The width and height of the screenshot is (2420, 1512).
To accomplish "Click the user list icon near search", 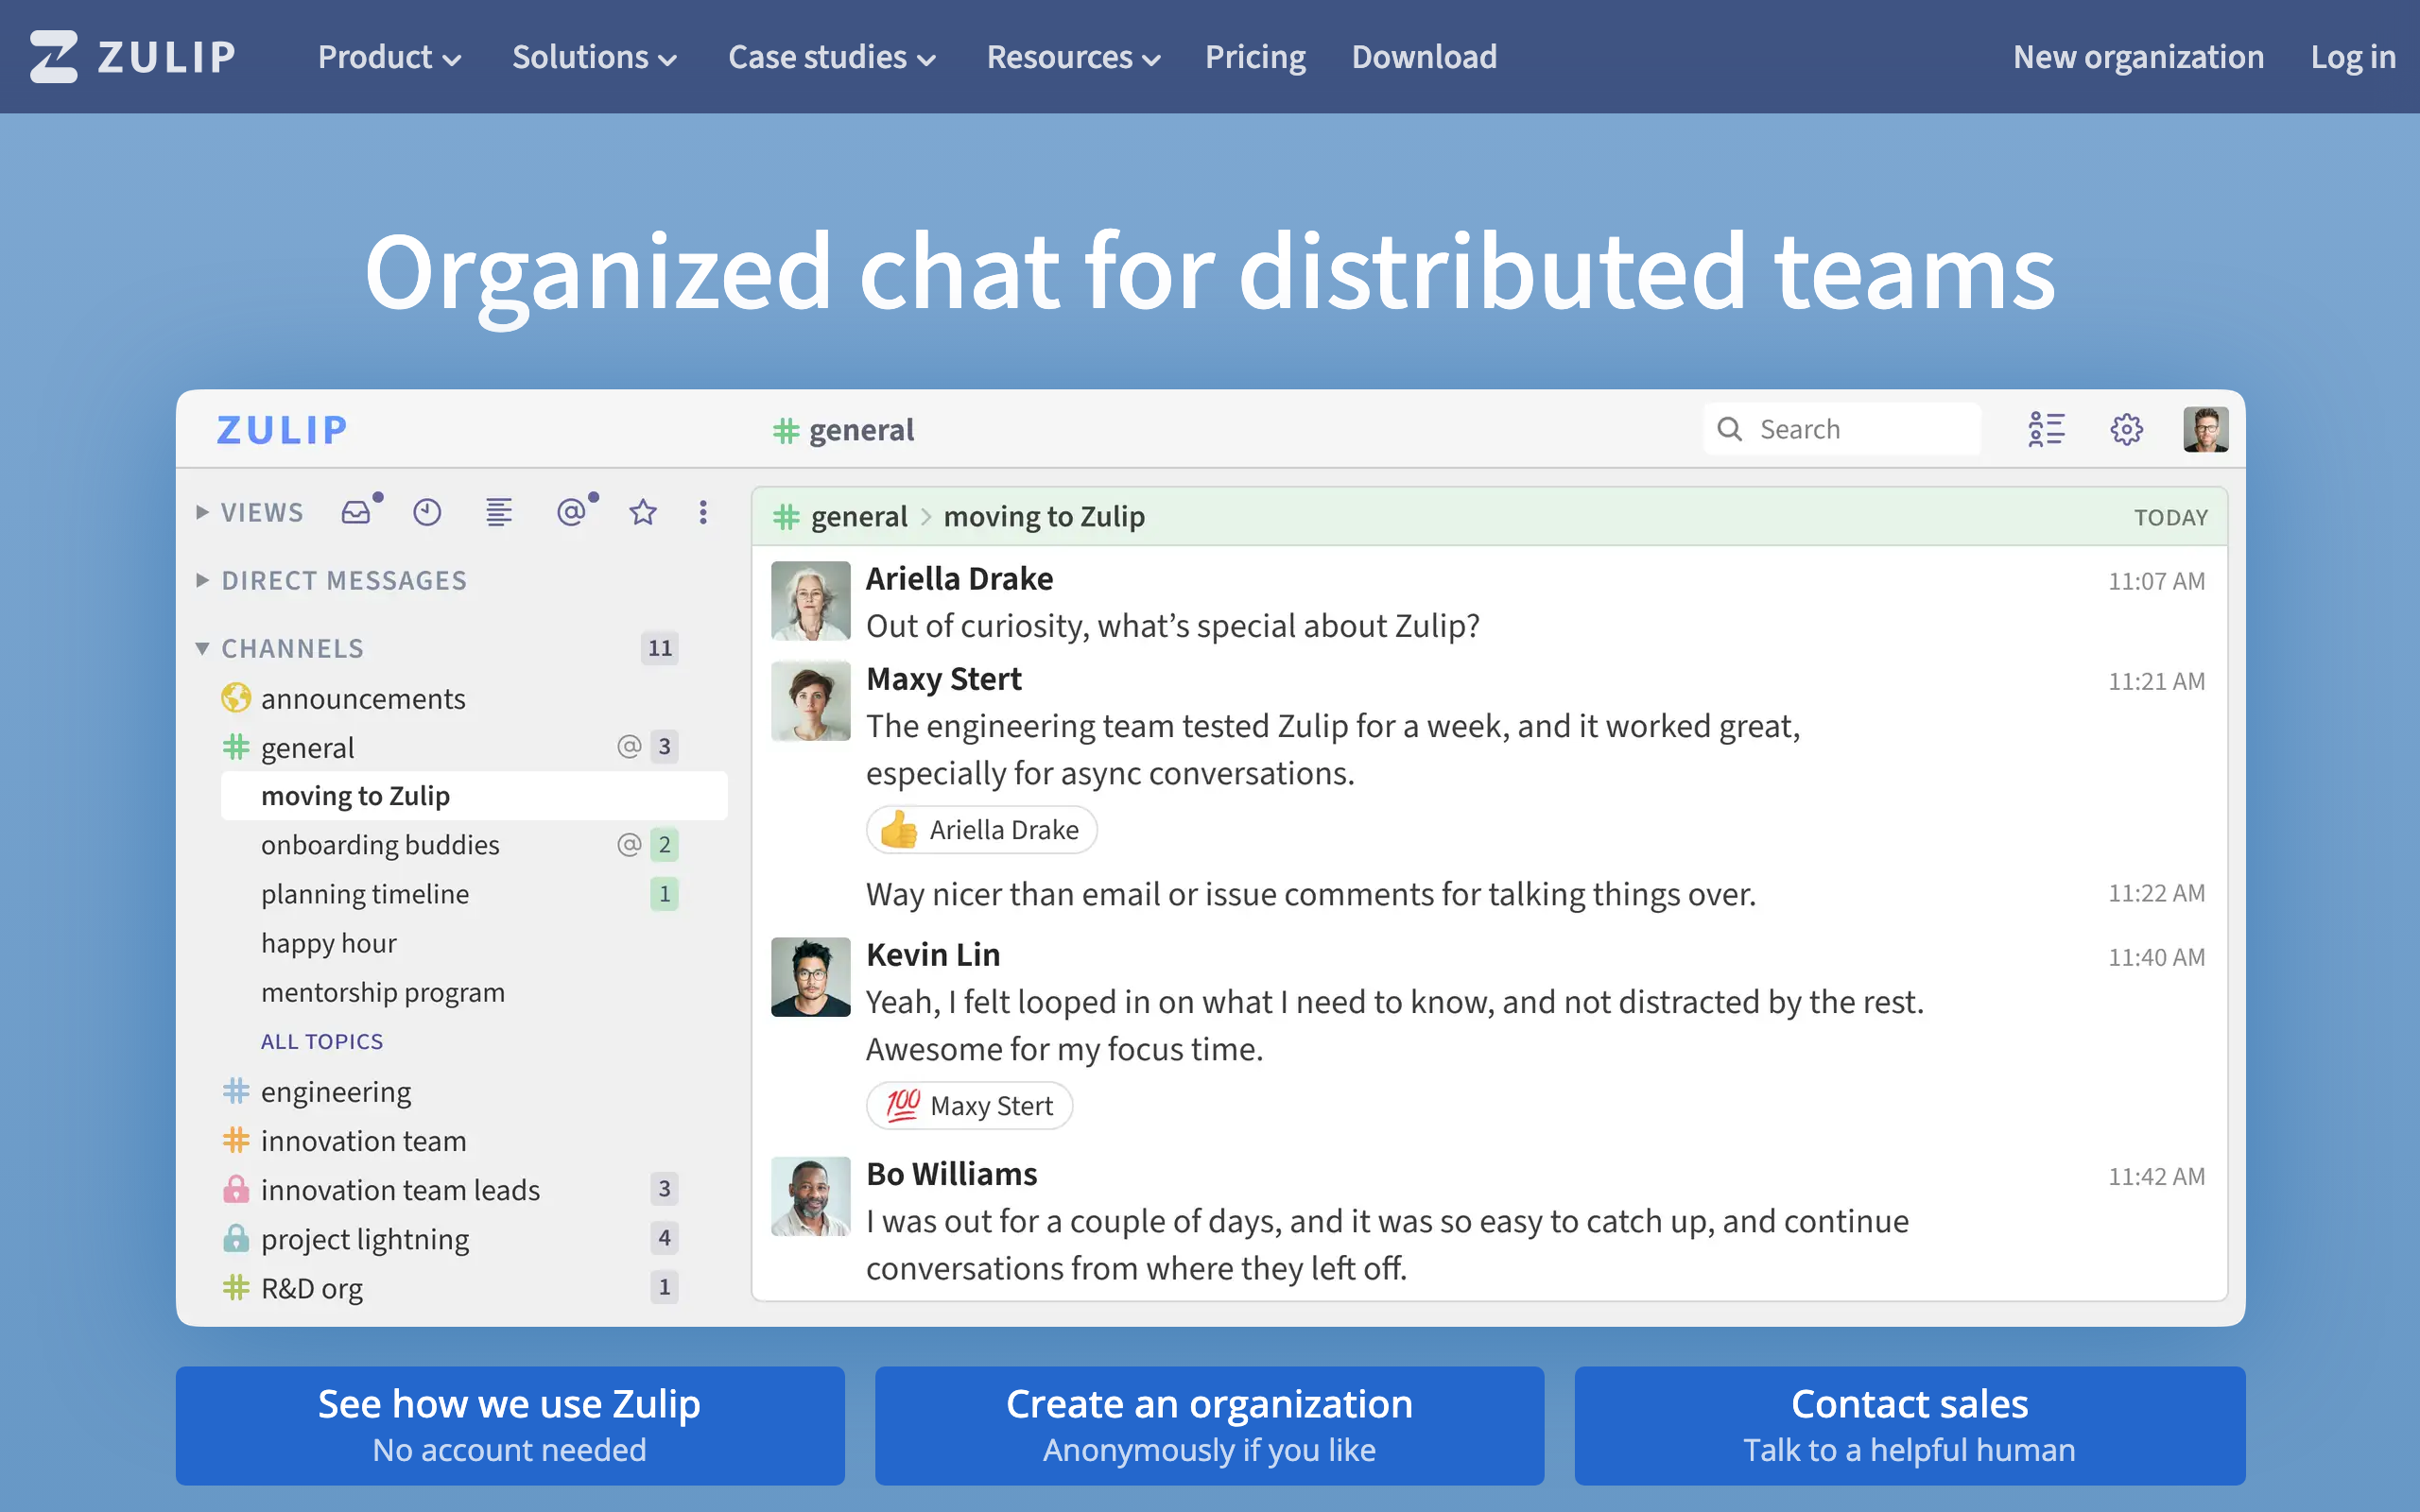I will point(2046,429).
